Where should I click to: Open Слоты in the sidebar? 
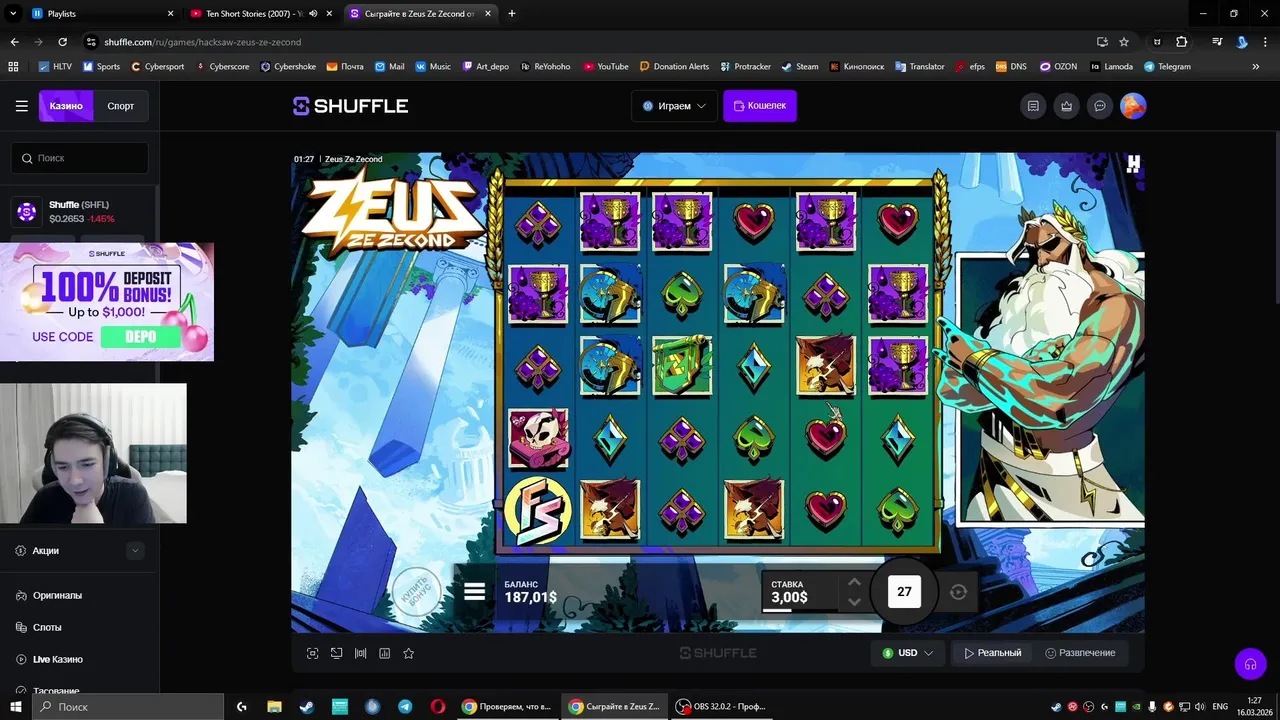click(x=47, y=627)
